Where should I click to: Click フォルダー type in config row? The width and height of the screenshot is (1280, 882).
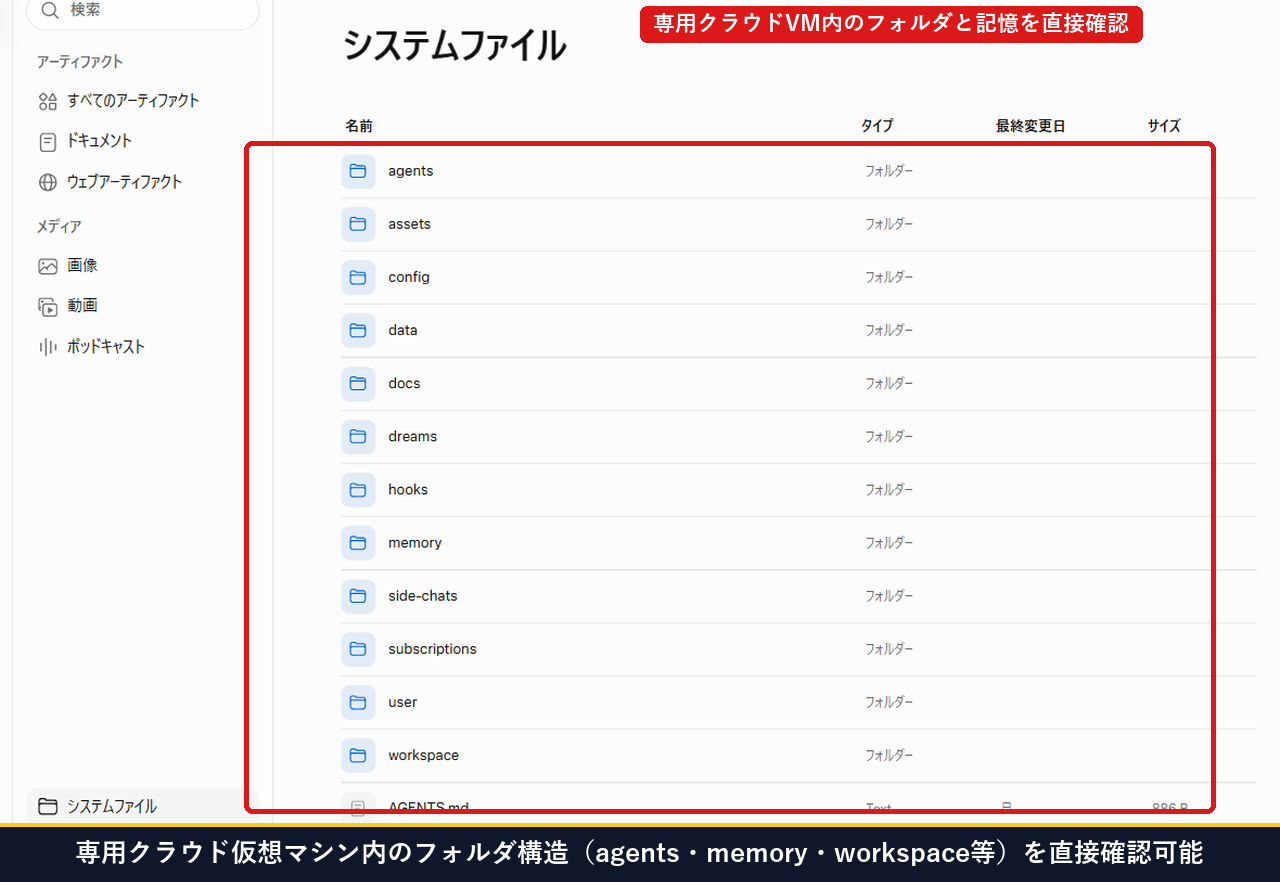click(x=889, y=277)
